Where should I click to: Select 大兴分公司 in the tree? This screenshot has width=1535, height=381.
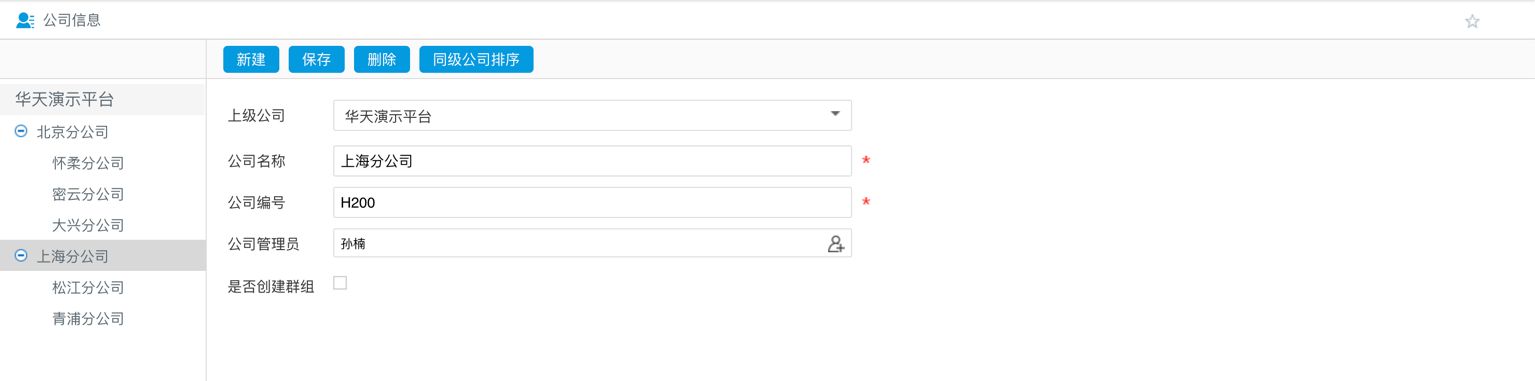click(88, 225)
